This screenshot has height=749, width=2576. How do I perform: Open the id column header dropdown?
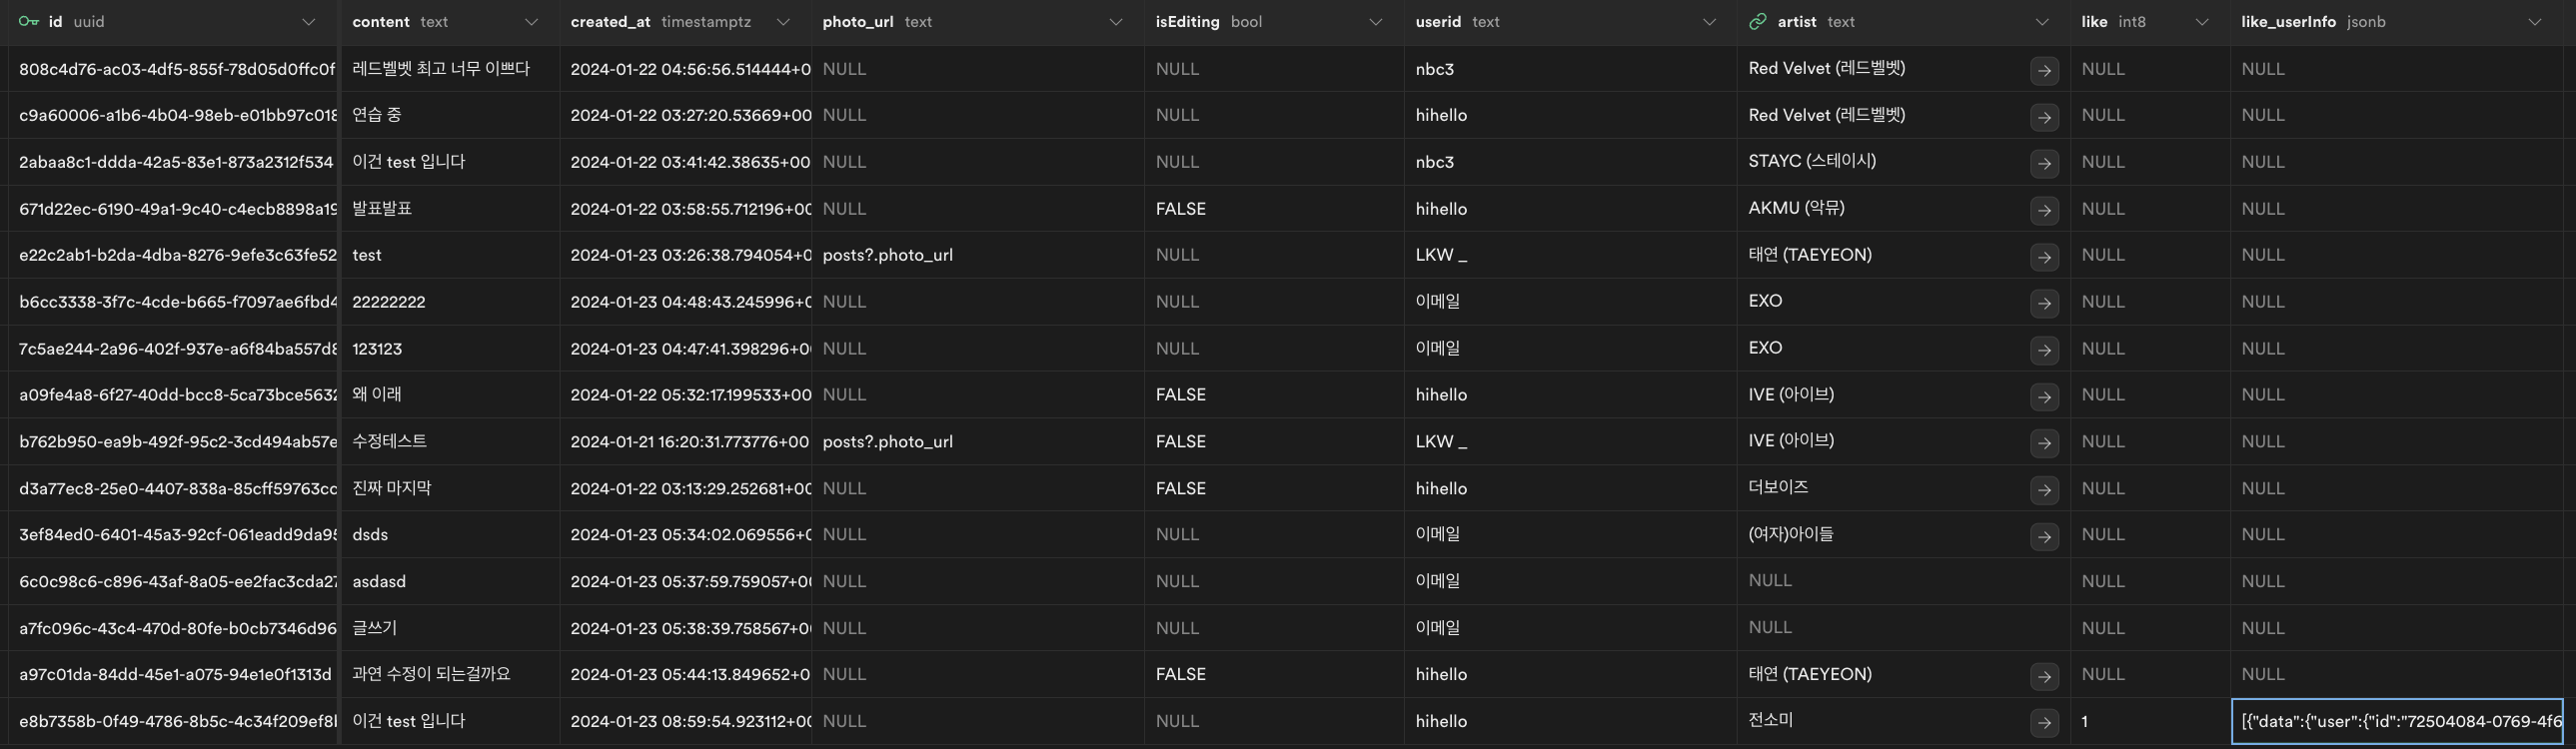coord(308,22)
